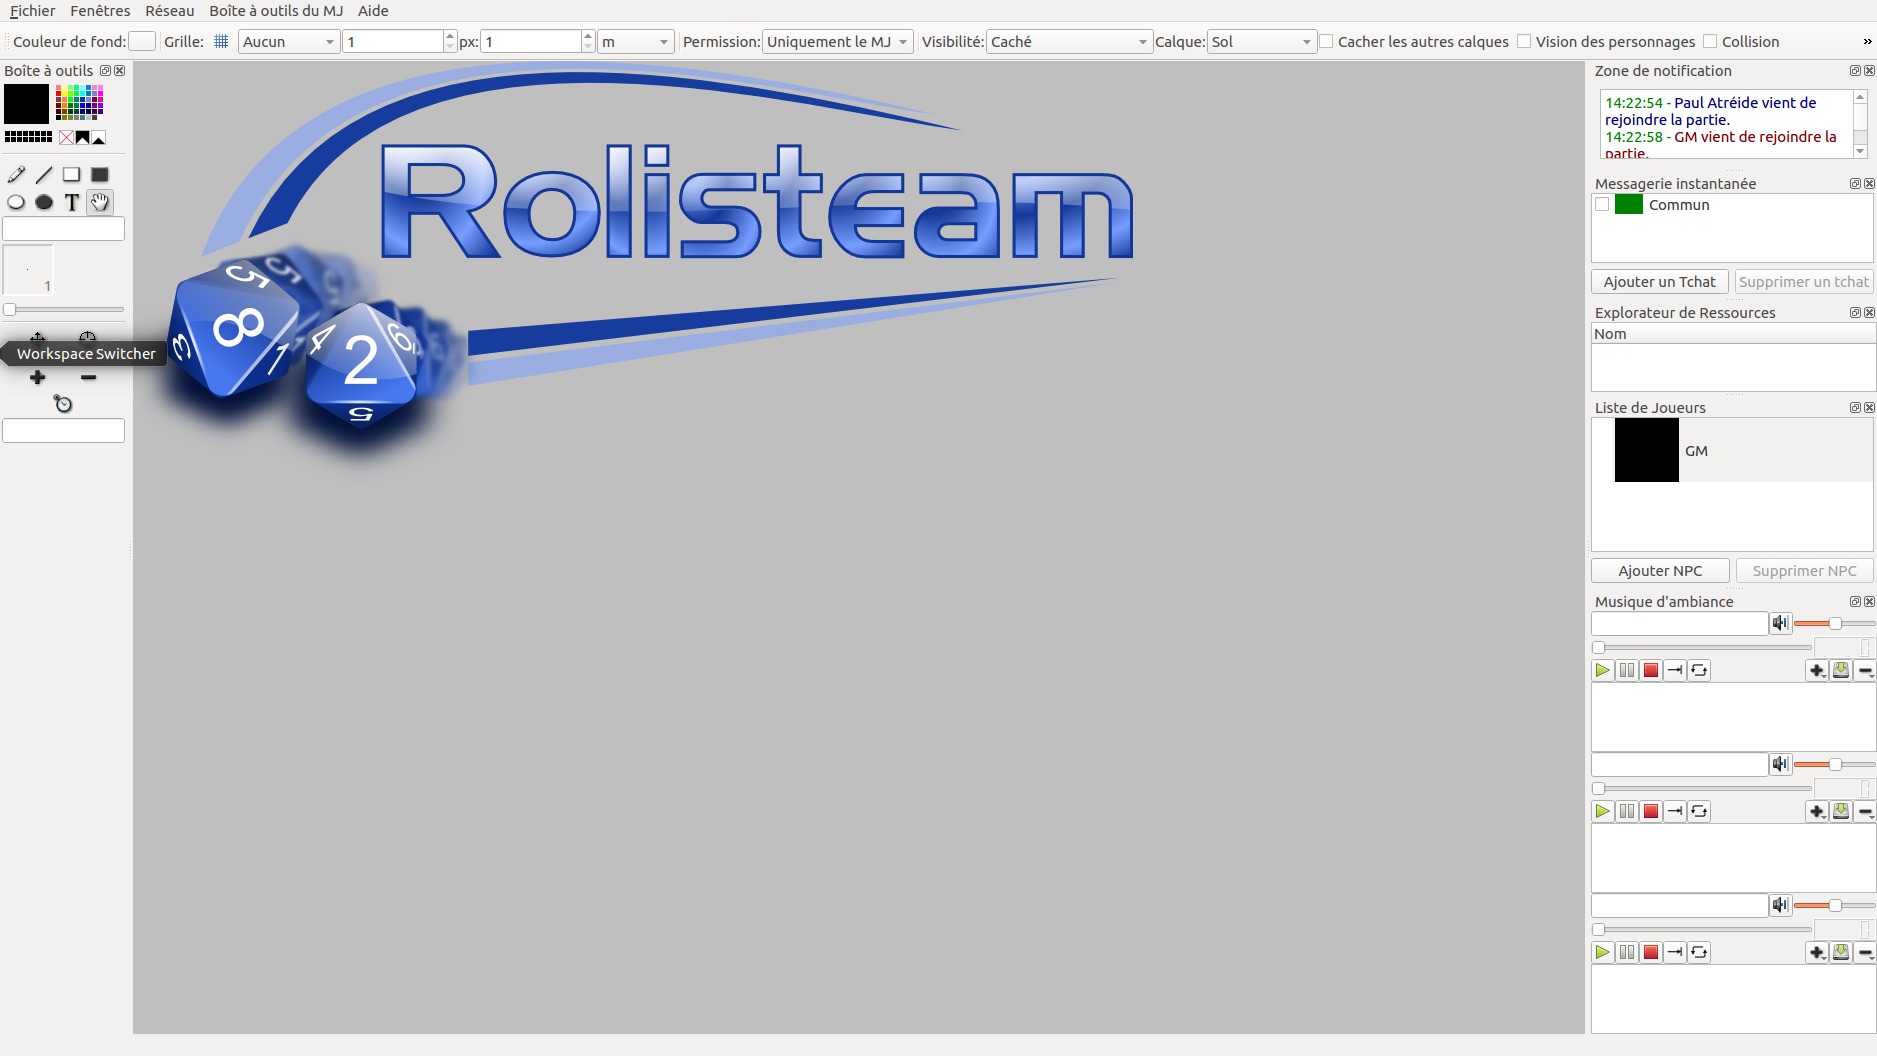1877x1056 pixels.
Task: Choose the filled rectangle tool
Action: (x=99, y=175)
